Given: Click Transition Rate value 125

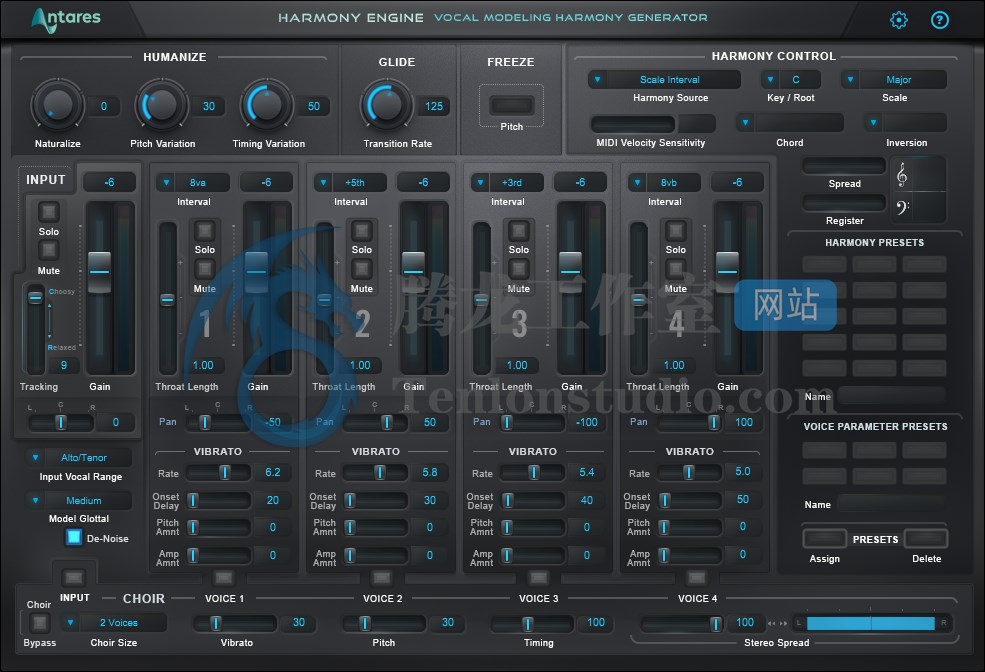Looking at the screenshot, I should pos(433,106).
